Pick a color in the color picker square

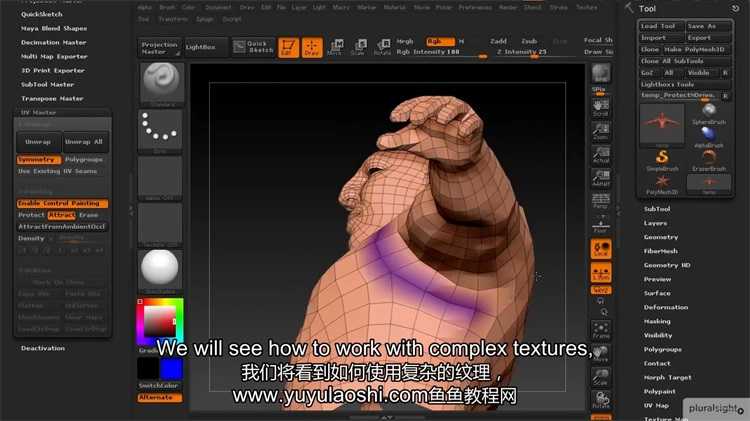[159, 321]
